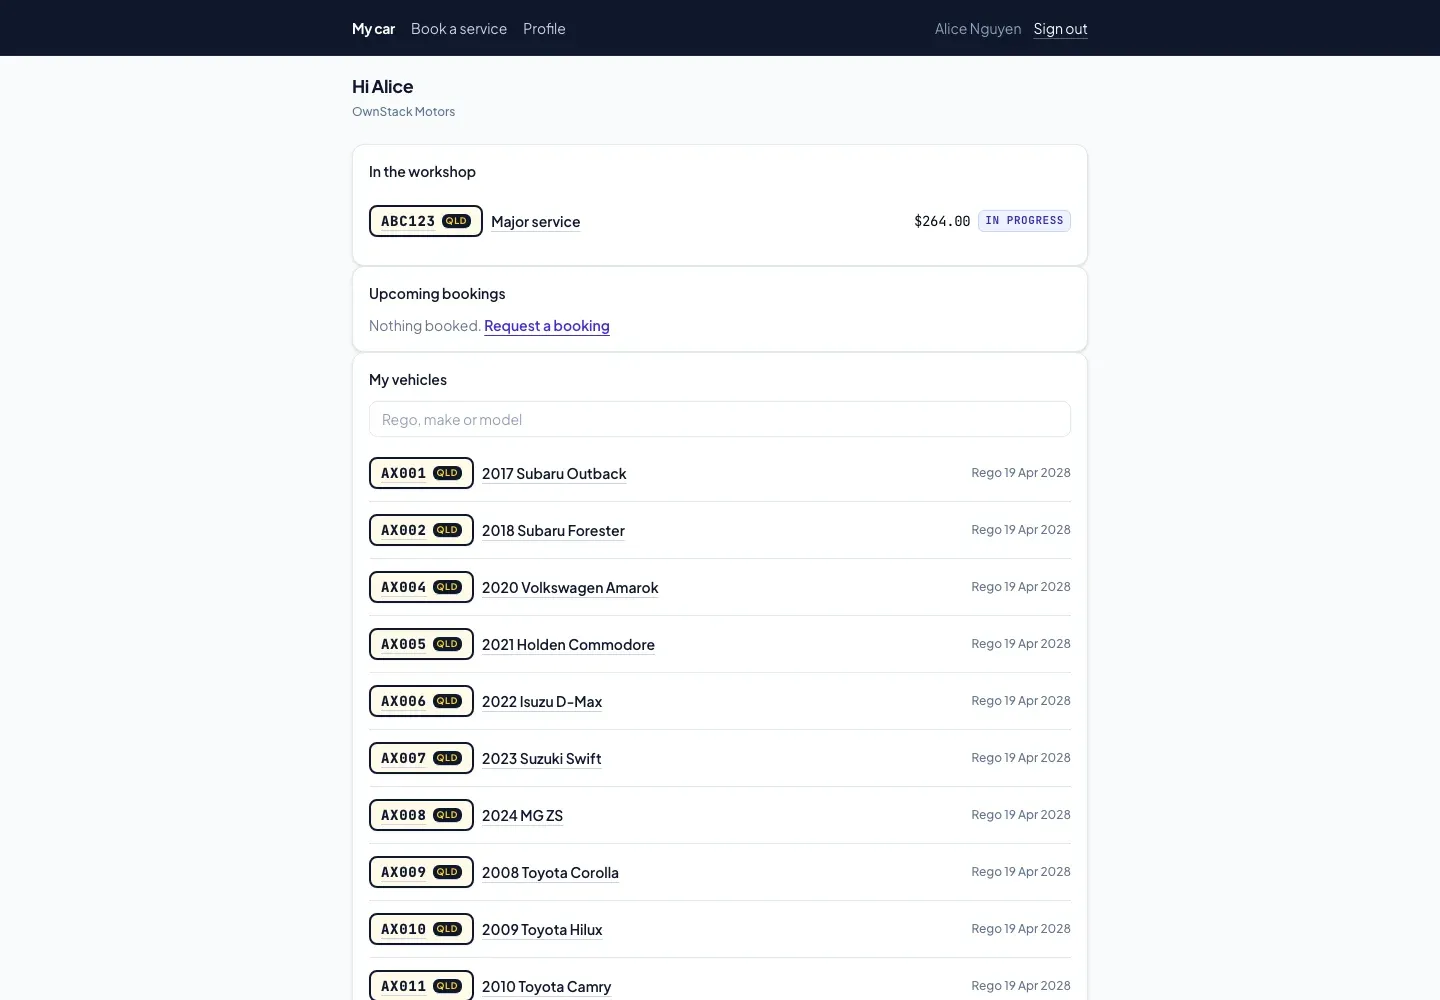Open the My car navigation tab
This screenshot has height=1000, width=1440.
373,28
